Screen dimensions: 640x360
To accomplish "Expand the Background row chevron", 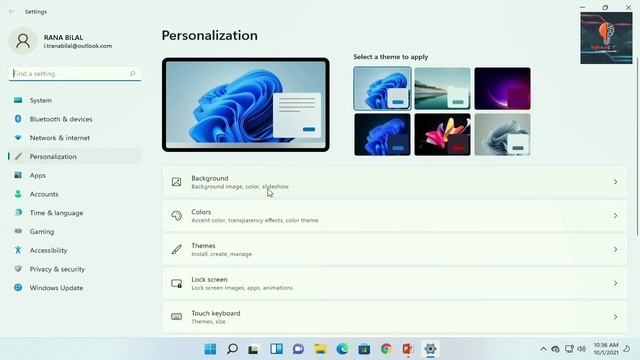I will click(x=616, y=182).
